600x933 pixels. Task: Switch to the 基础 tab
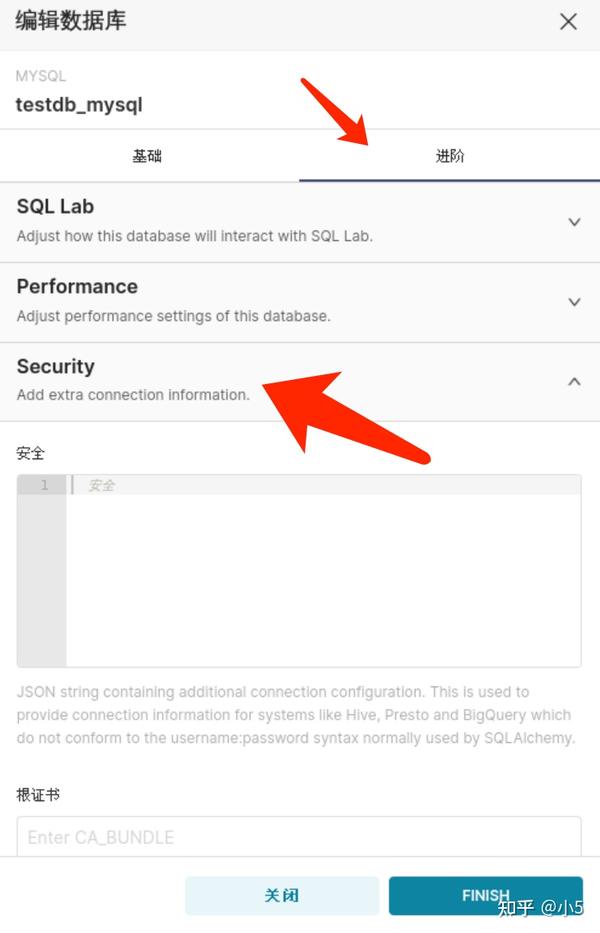click(147, 156)
